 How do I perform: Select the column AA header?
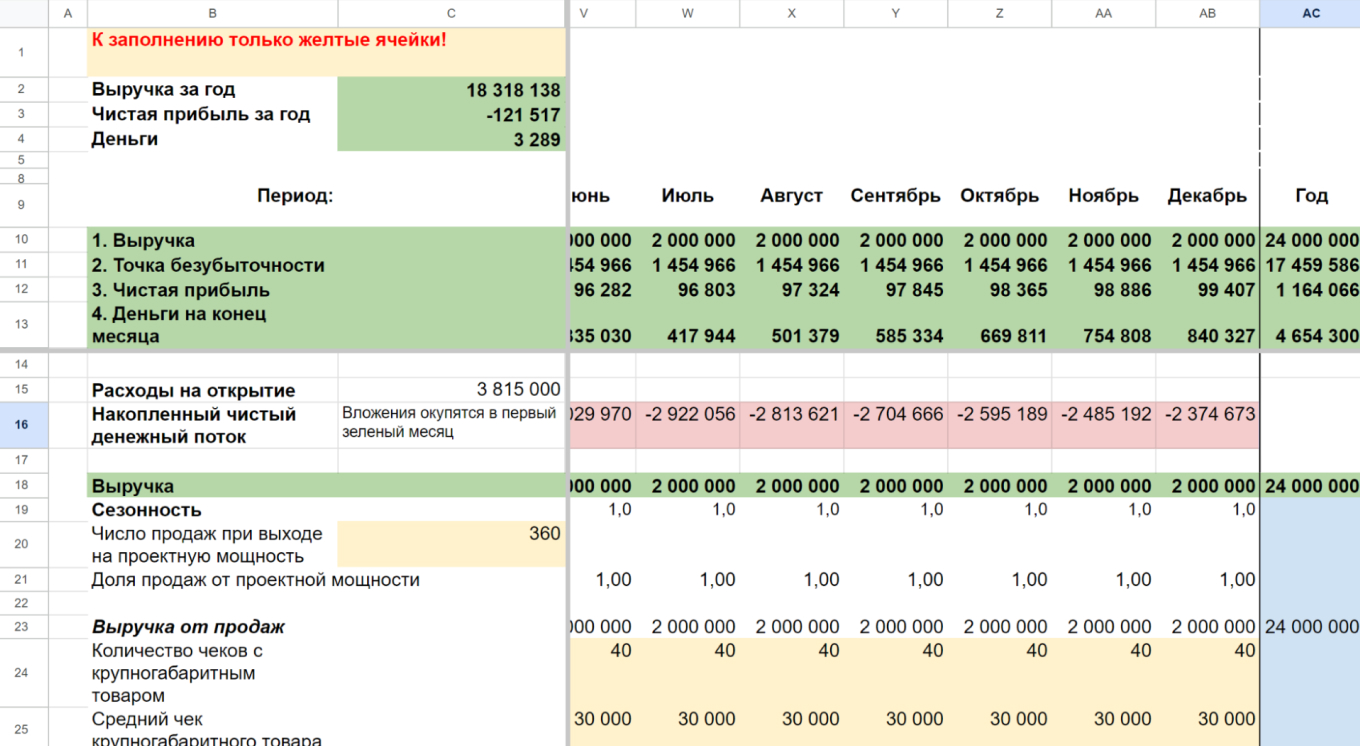pyautogui.click(x=1103, y=13)
